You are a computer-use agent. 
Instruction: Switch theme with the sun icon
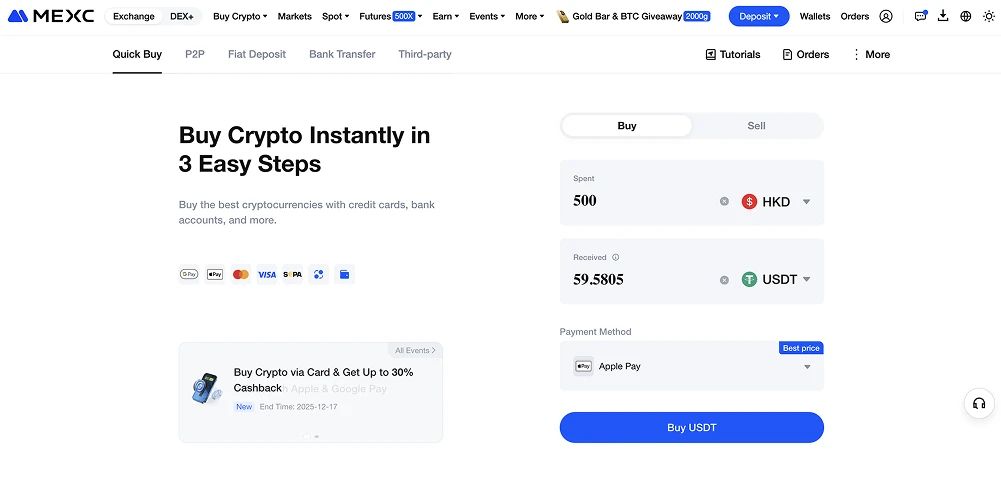[x=989, y=17]
